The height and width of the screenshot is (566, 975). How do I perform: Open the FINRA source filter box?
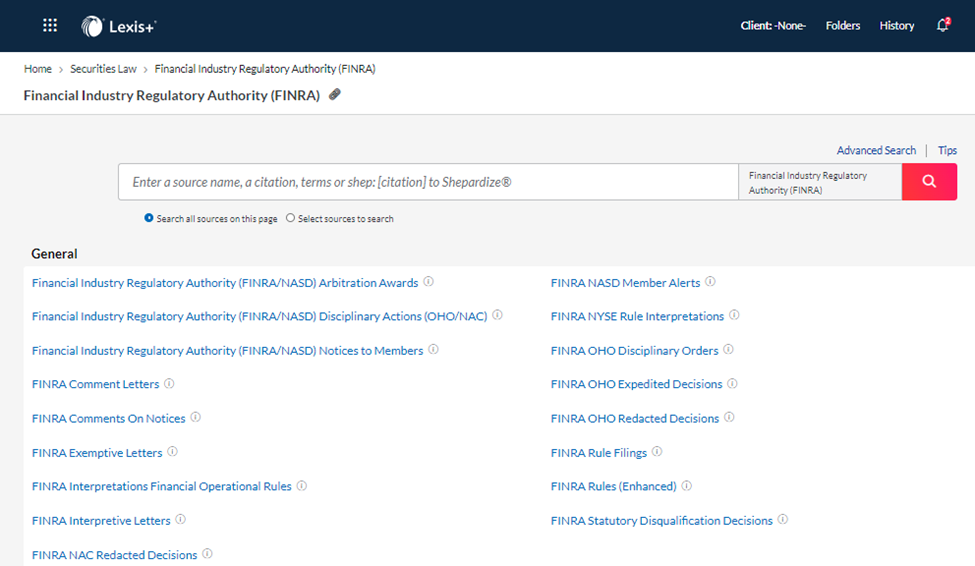820,182
